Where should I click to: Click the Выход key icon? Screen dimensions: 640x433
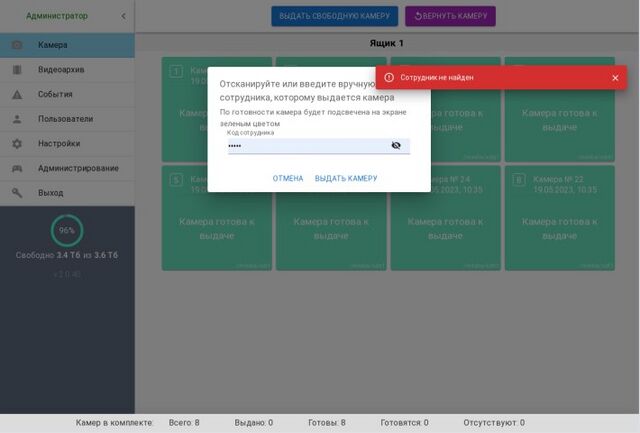point(17,192)
